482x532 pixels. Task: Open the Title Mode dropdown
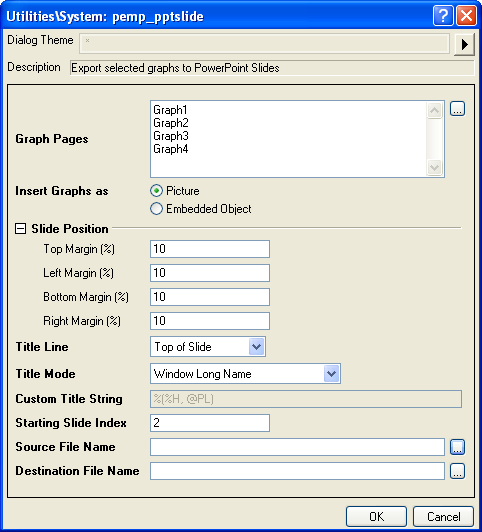(x=331, y=374)
